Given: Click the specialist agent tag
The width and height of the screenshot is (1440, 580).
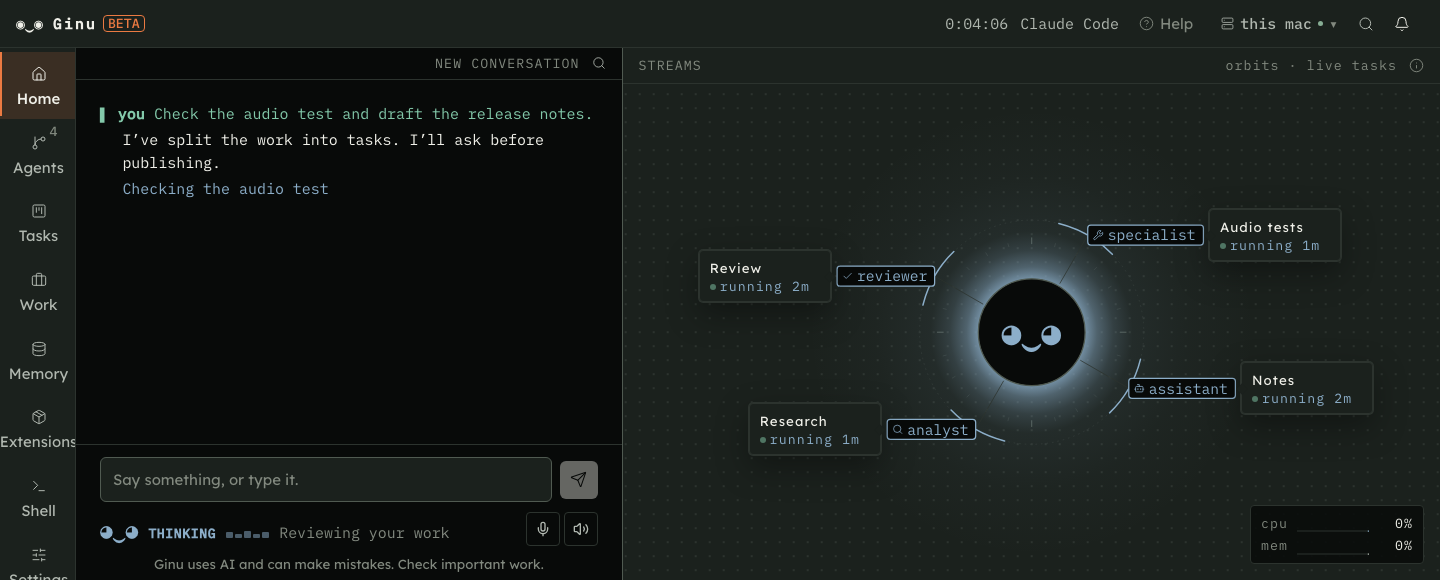Looking at the screenshot, I should (x=1145, y=235).
